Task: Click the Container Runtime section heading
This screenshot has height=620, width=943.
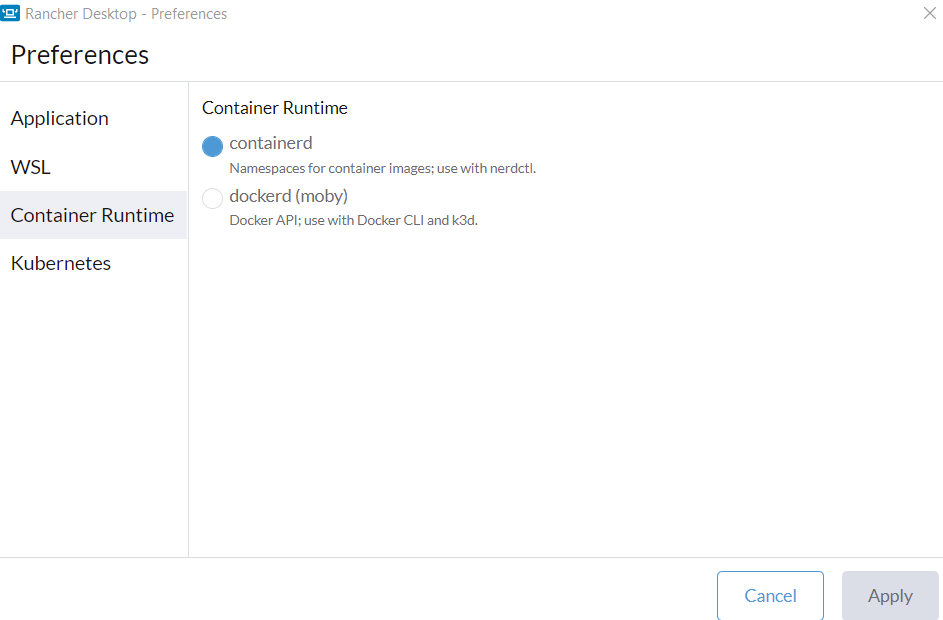Action: coord(275,107)
